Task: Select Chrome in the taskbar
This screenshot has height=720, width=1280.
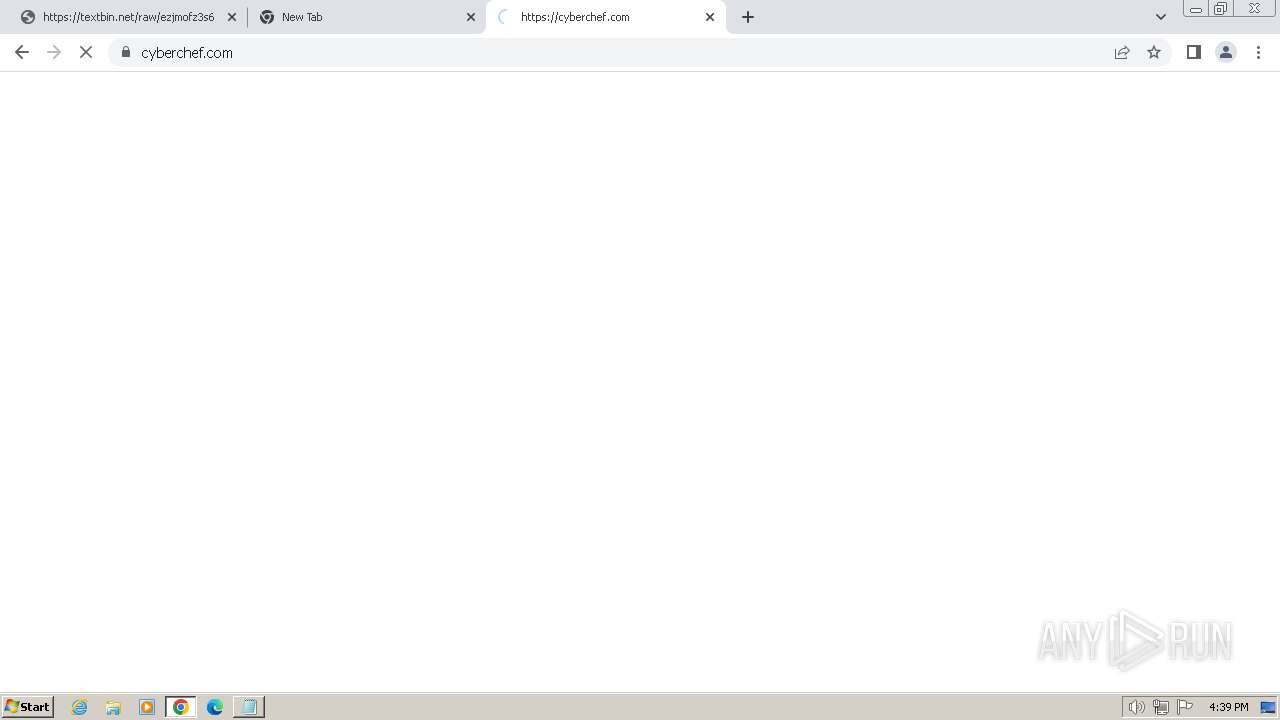Action: click(x=181, y=707)
